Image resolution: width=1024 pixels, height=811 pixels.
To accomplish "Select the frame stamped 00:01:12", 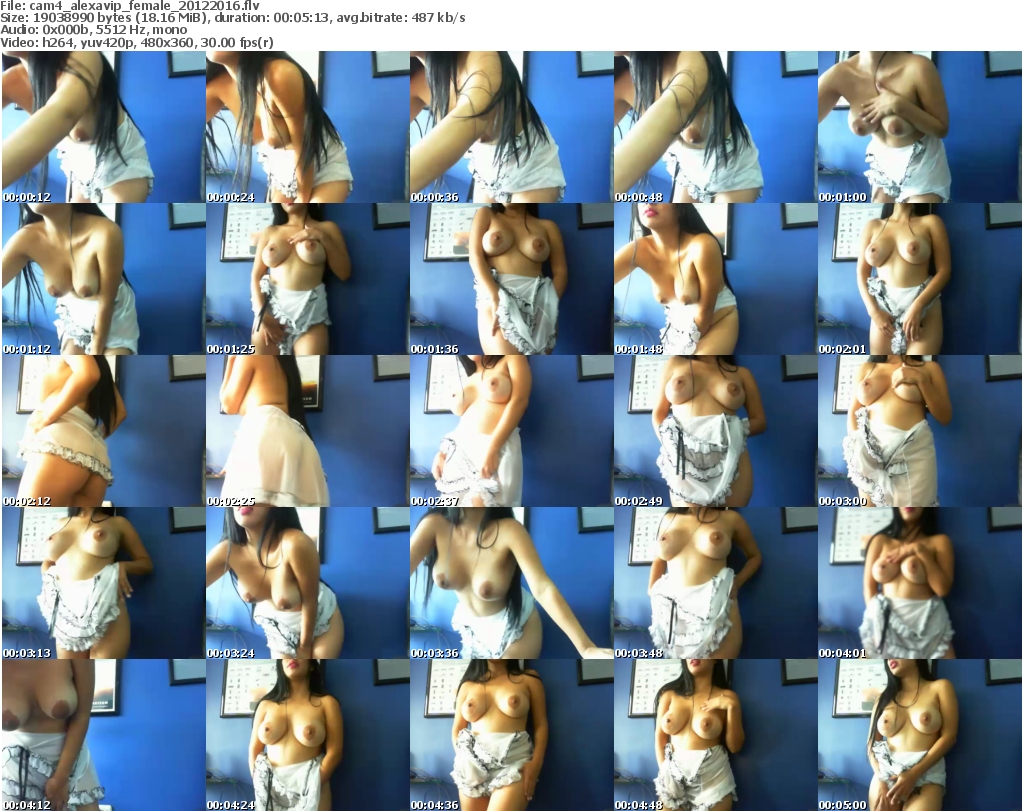I will pyautogui.click(x=104, y=279).
